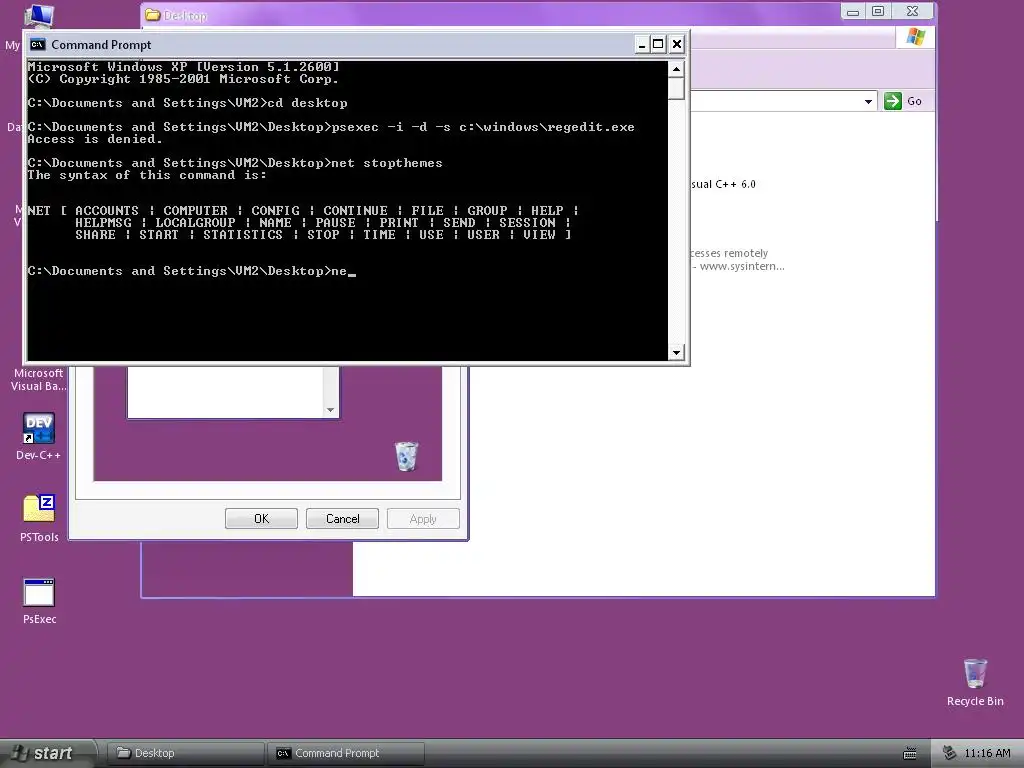Maximize the Command Prompt window

click(658, 44)
